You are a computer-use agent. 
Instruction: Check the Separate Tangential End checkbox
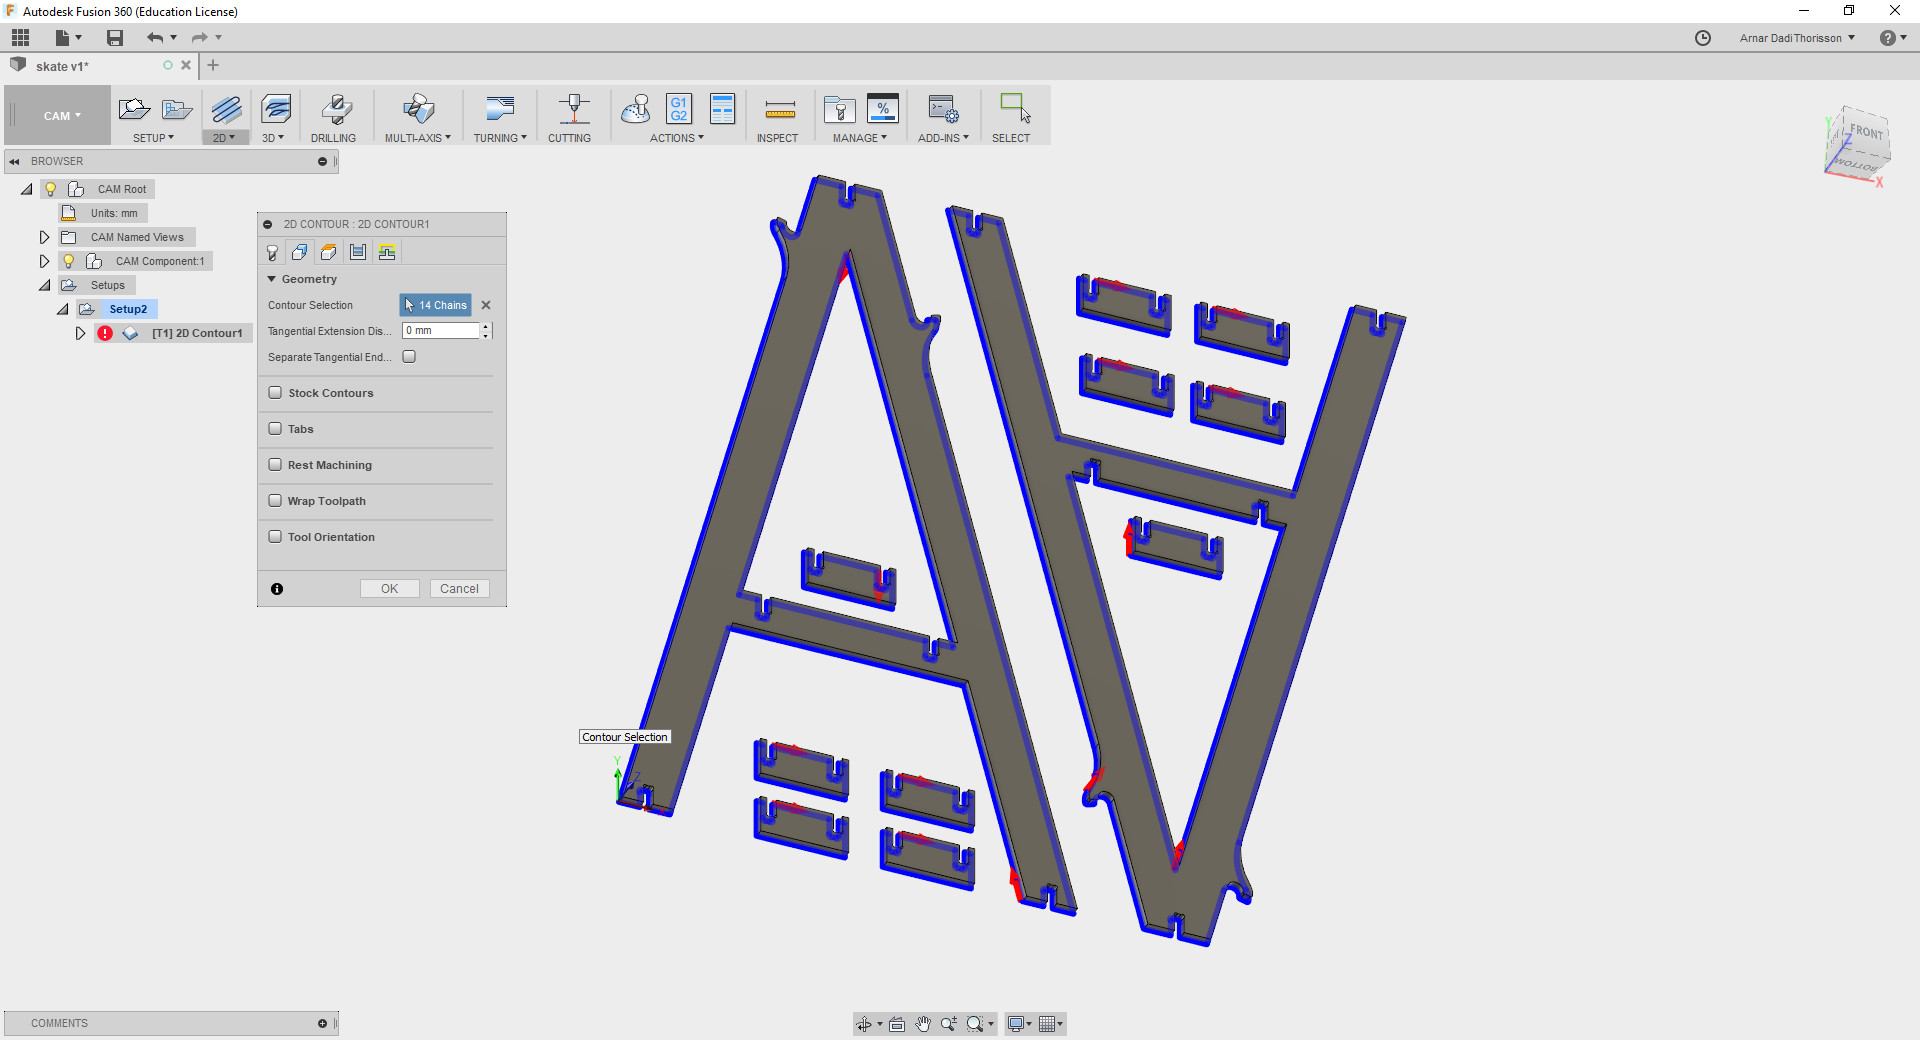pyautogui.click(x=409, y=357)
